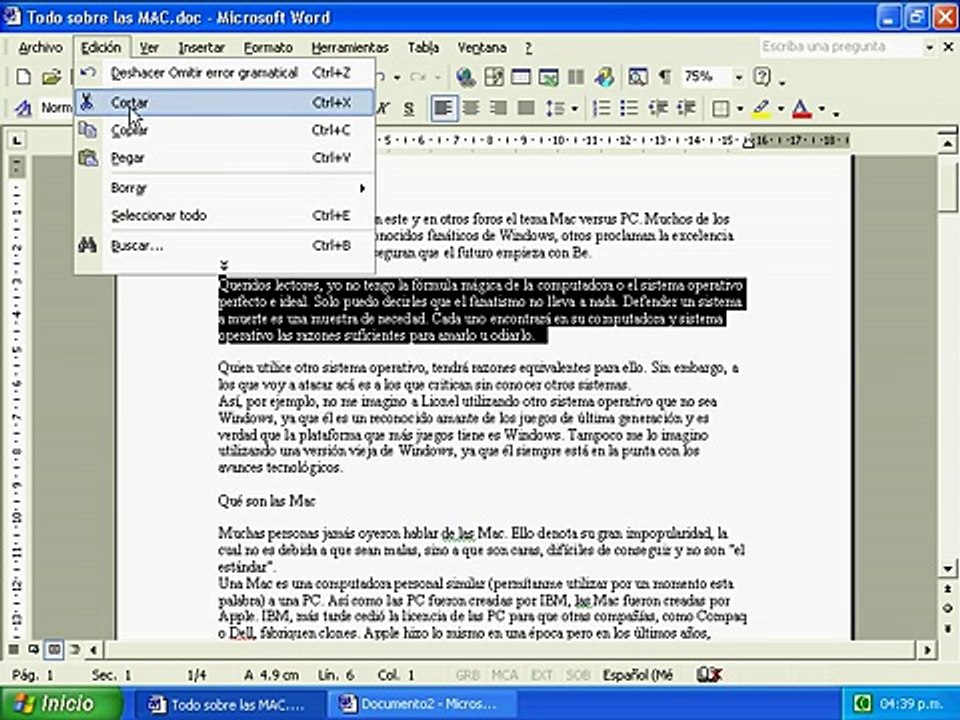This screenshot has width=960, height=720.
Task: Switch to Web Layout view button
Action: coord(33,649)
